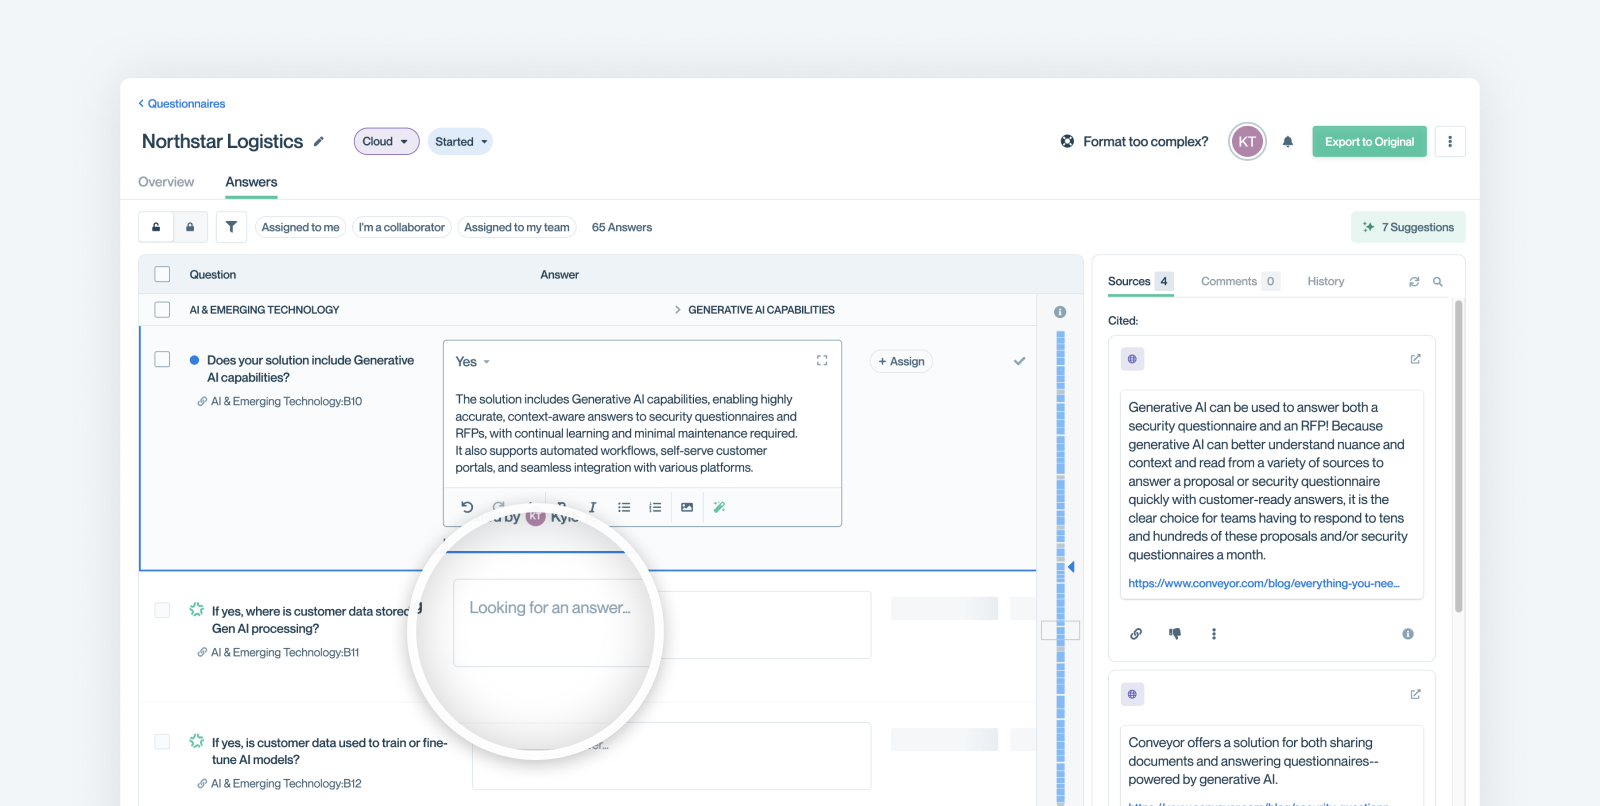Click the minimap viewport position handle
1600x806 pixels.
pyautogui.click(x=1060, y=630)
